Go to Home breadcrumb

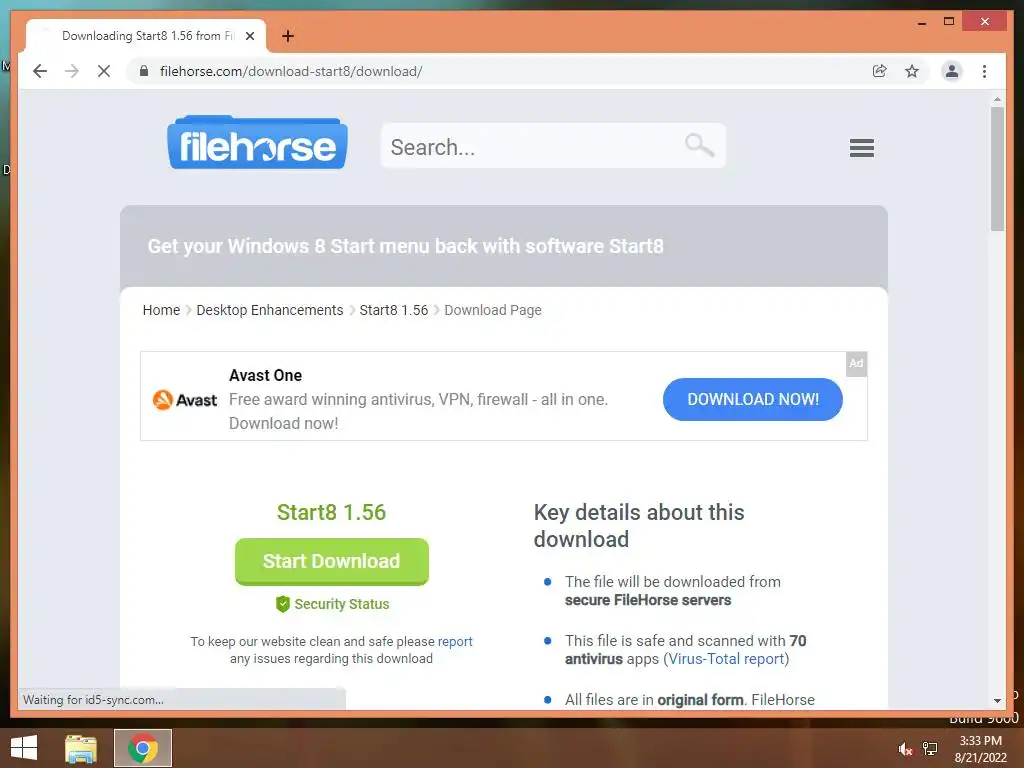click(161, 310)
